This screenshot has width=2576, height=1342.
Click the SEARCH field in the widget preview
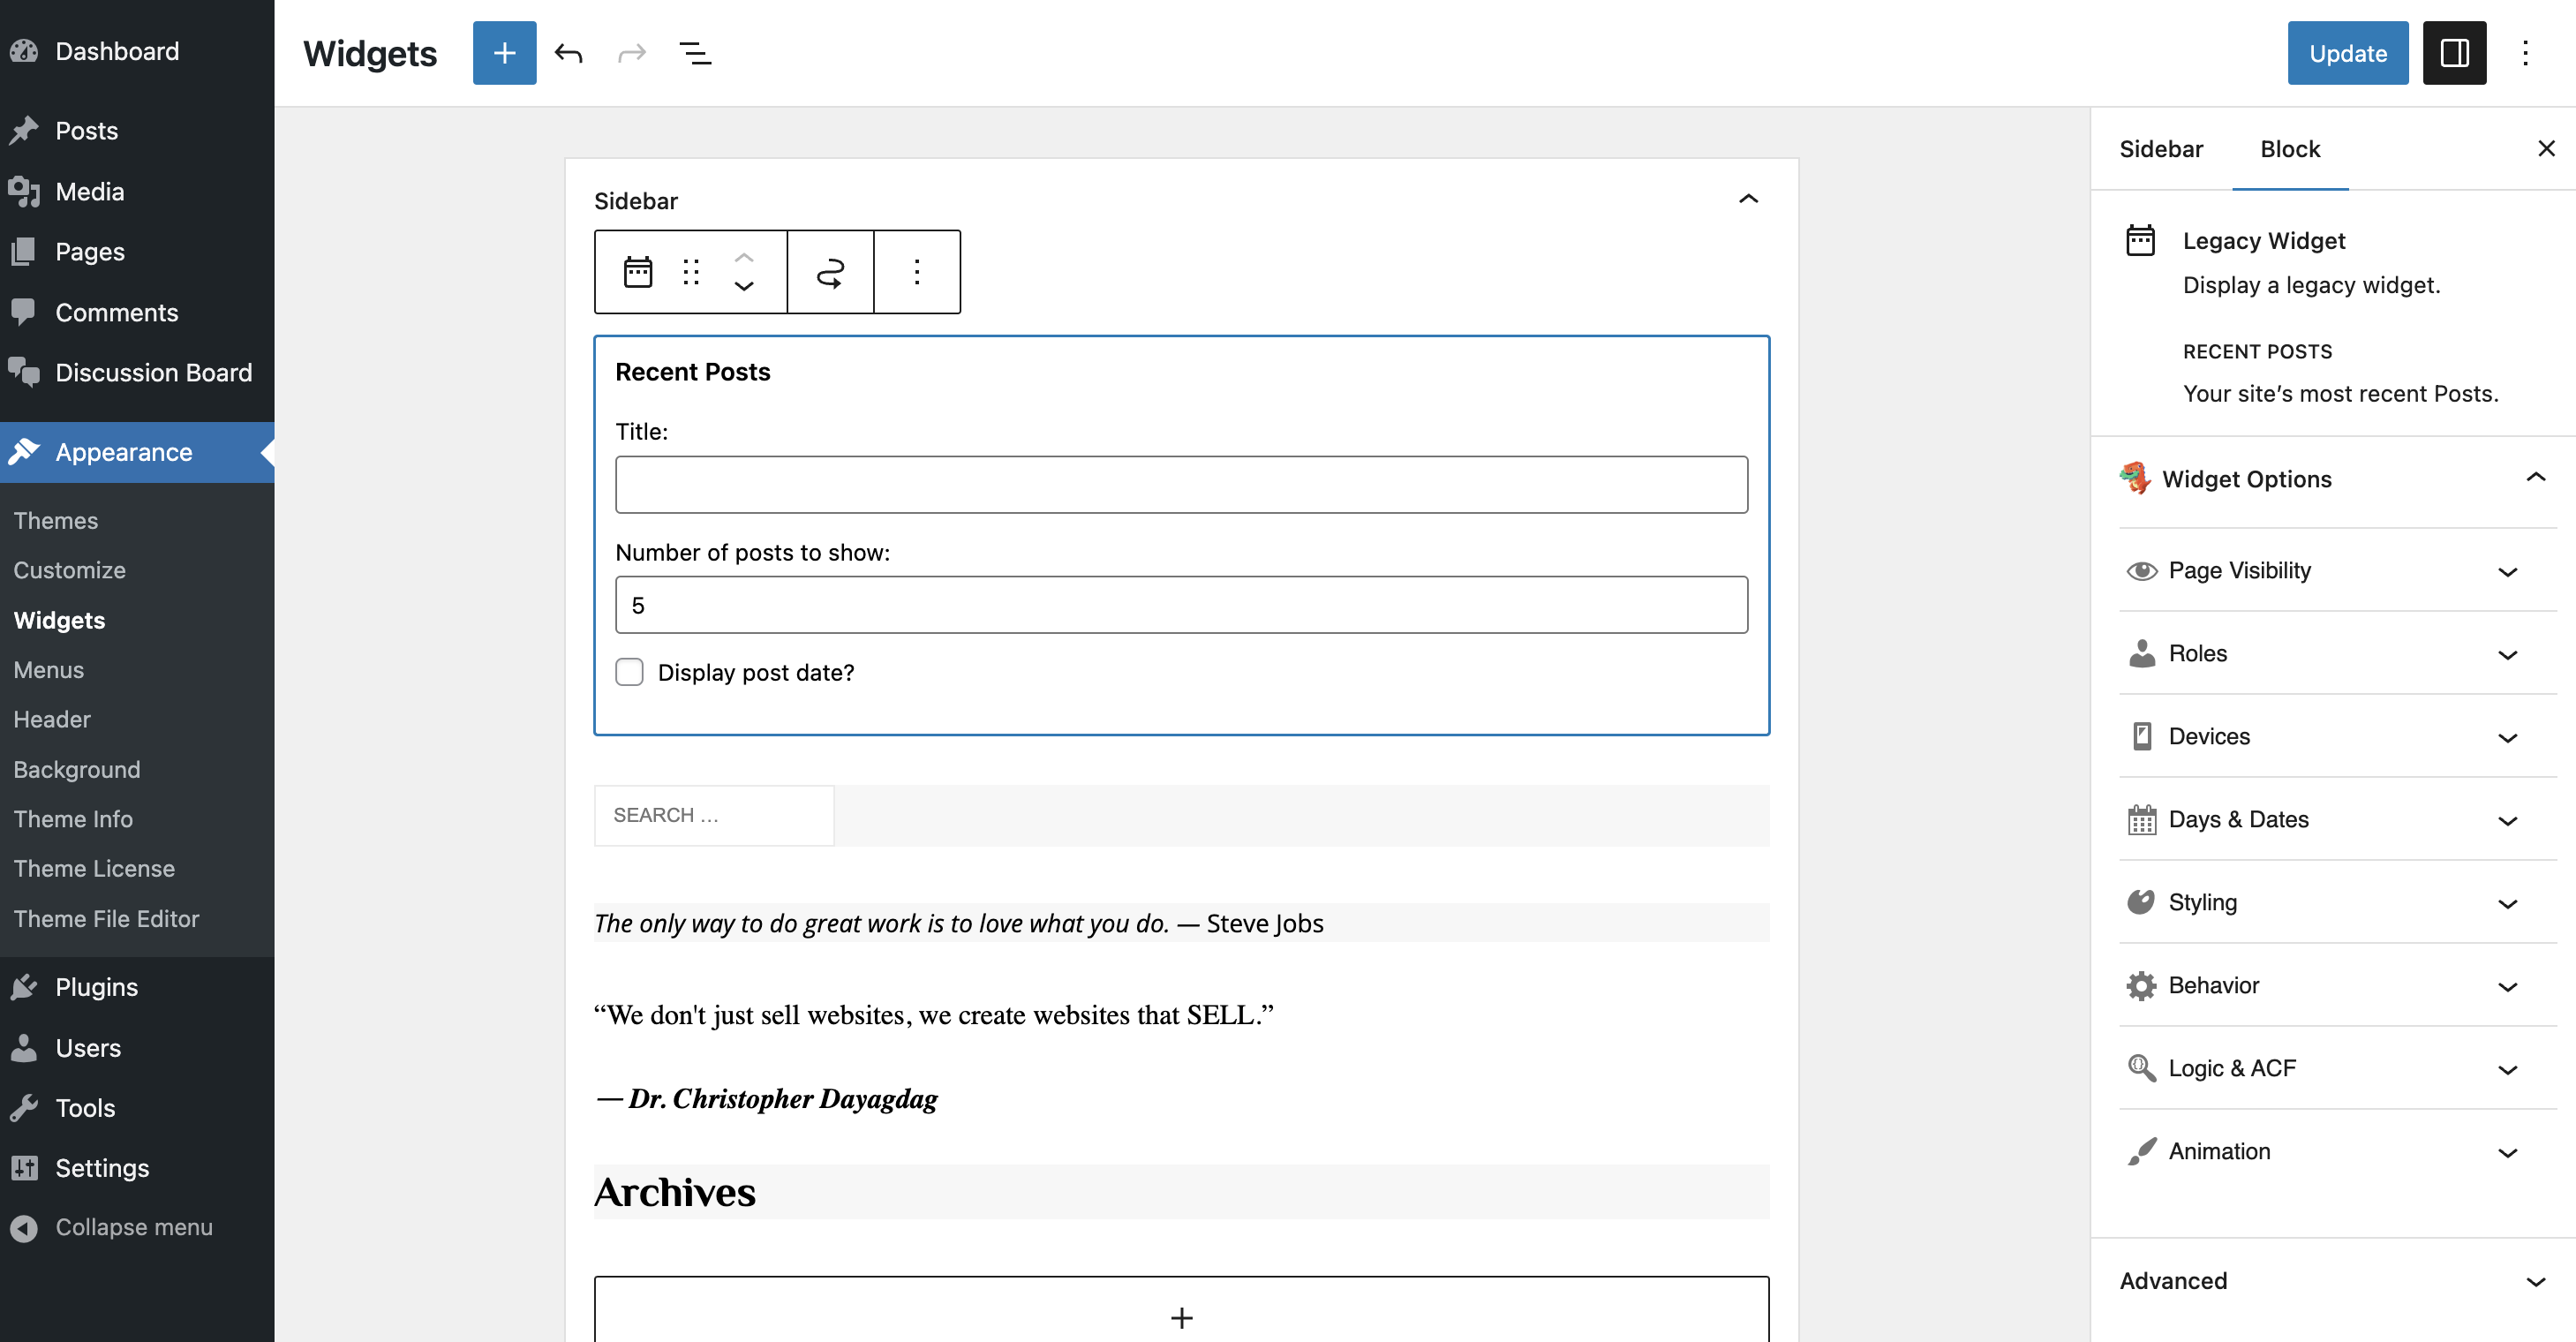[713, 815]
